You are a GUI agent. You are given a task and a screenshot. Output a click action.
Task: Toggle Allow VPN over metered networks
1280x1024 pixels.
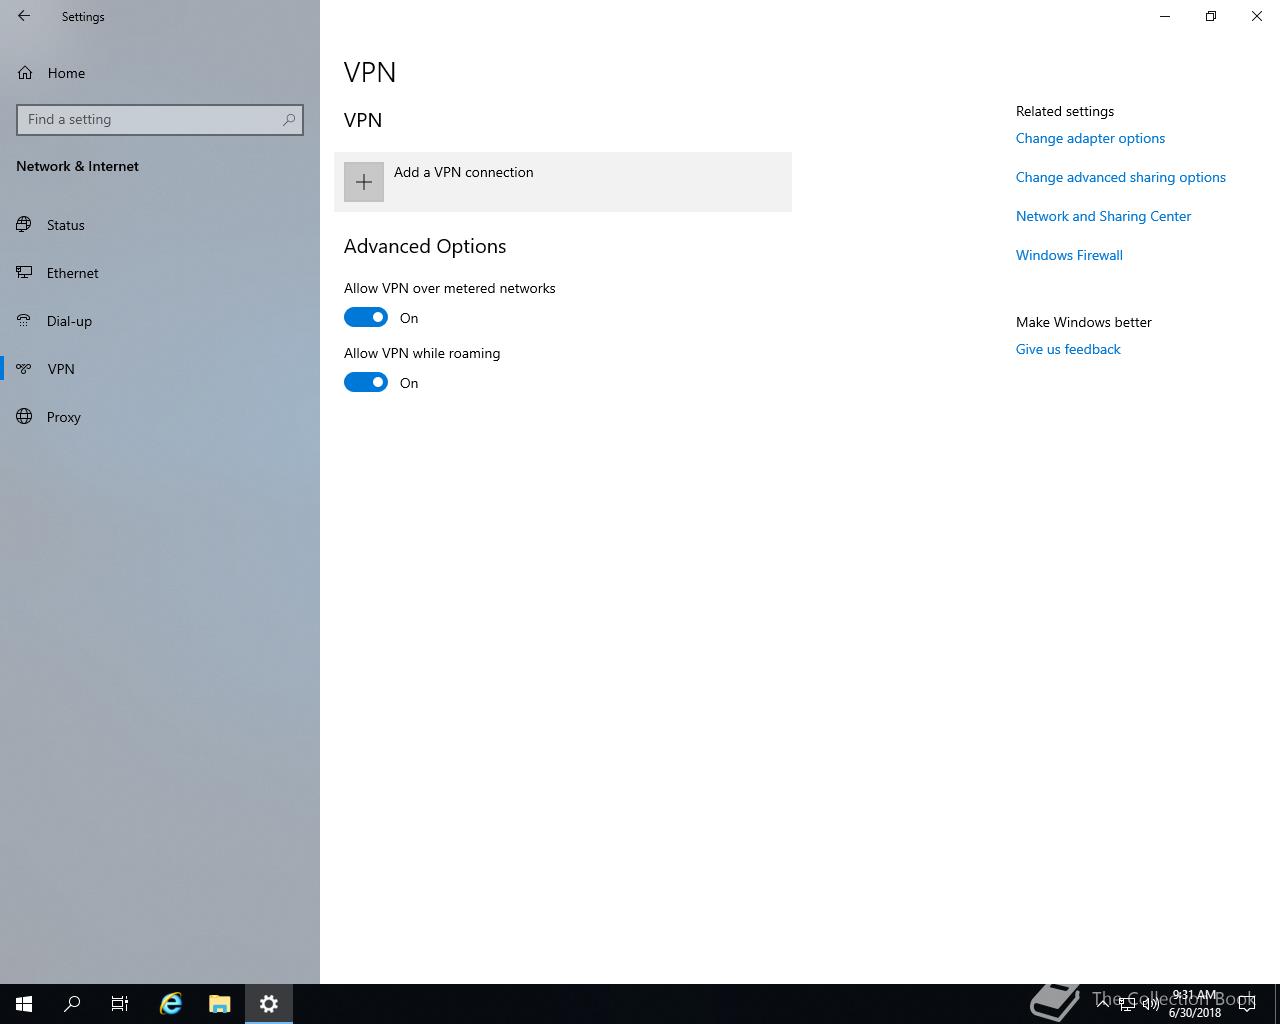click(366, 317)
